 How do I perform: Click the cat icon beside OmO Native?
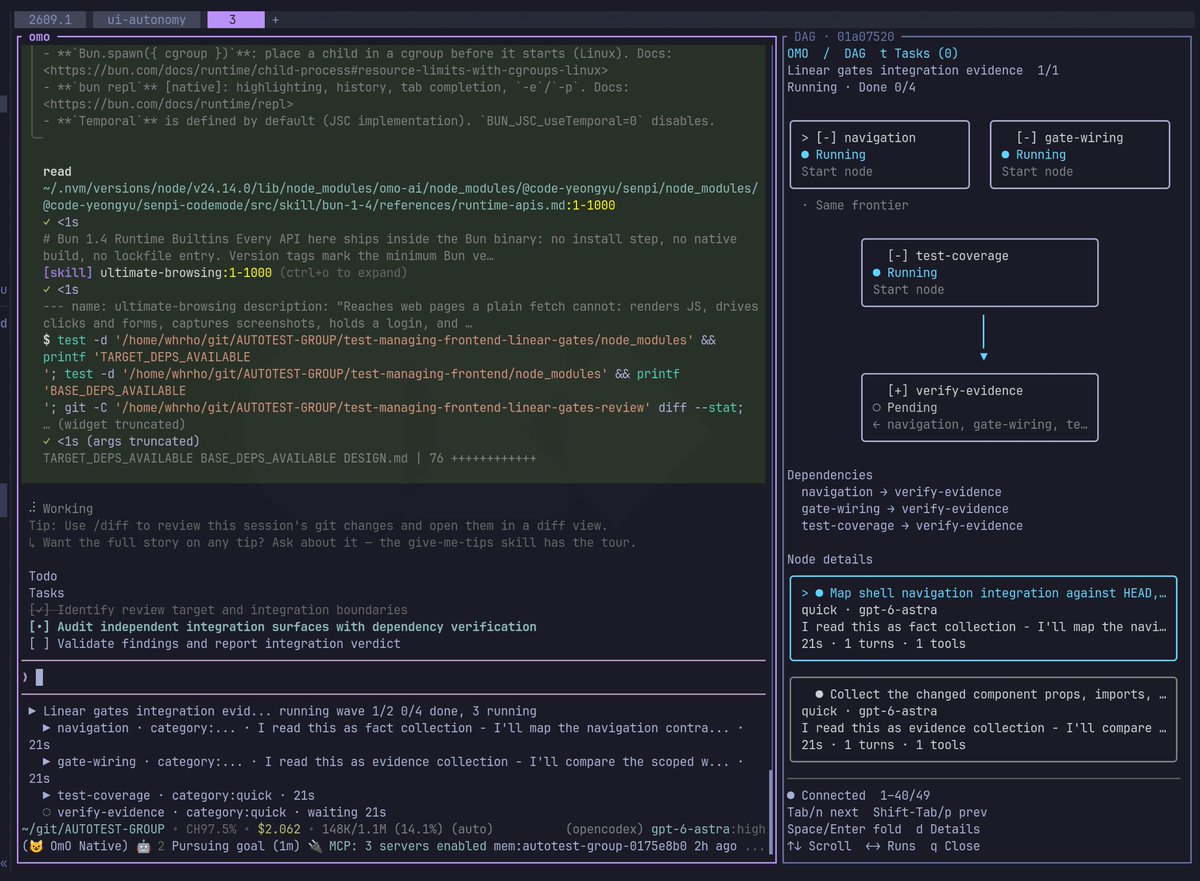36,846
